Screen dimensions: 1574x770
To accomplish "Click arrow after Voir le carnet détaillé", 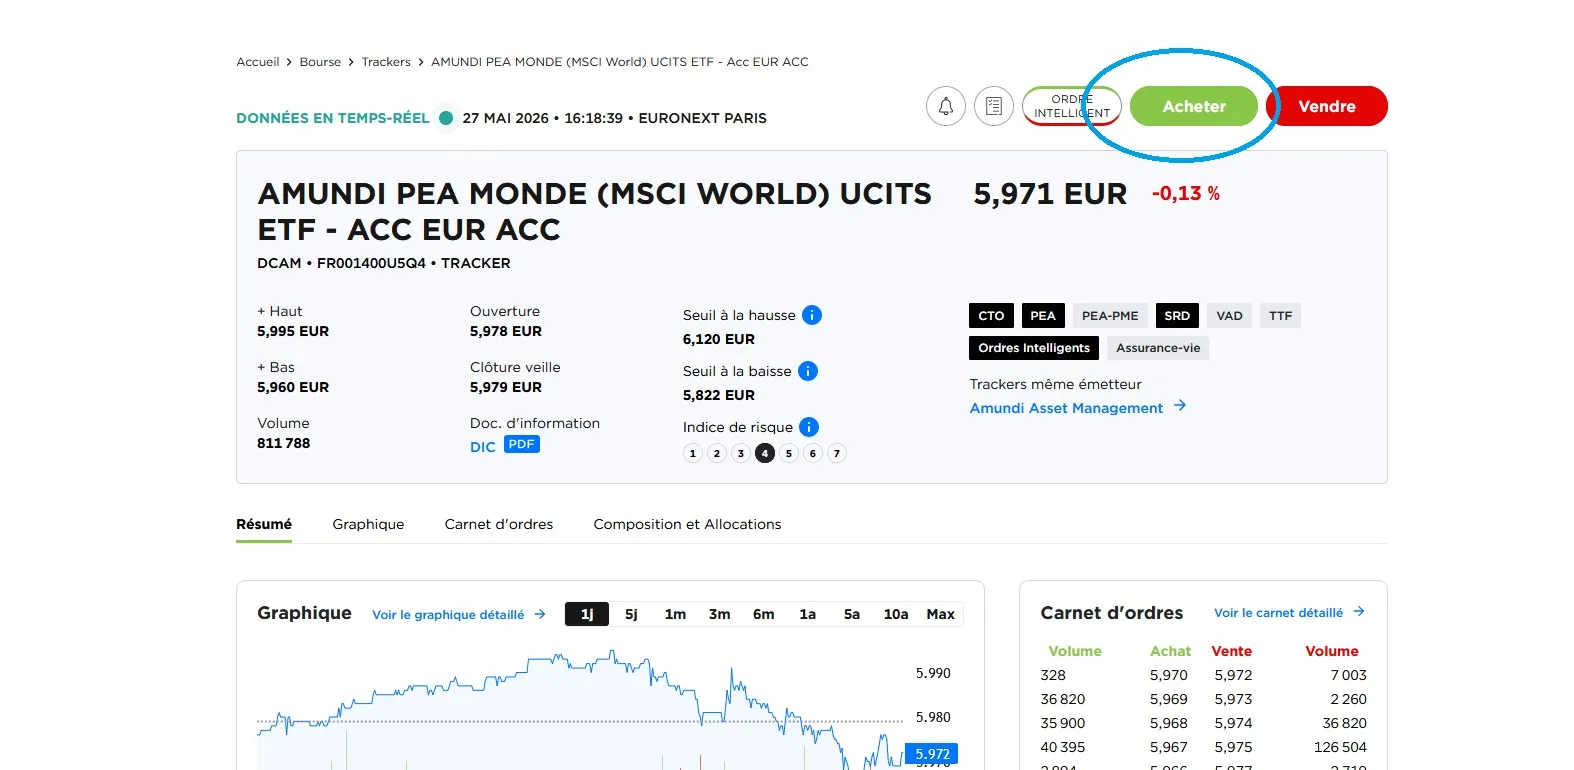I will (x=1359, y=611).
